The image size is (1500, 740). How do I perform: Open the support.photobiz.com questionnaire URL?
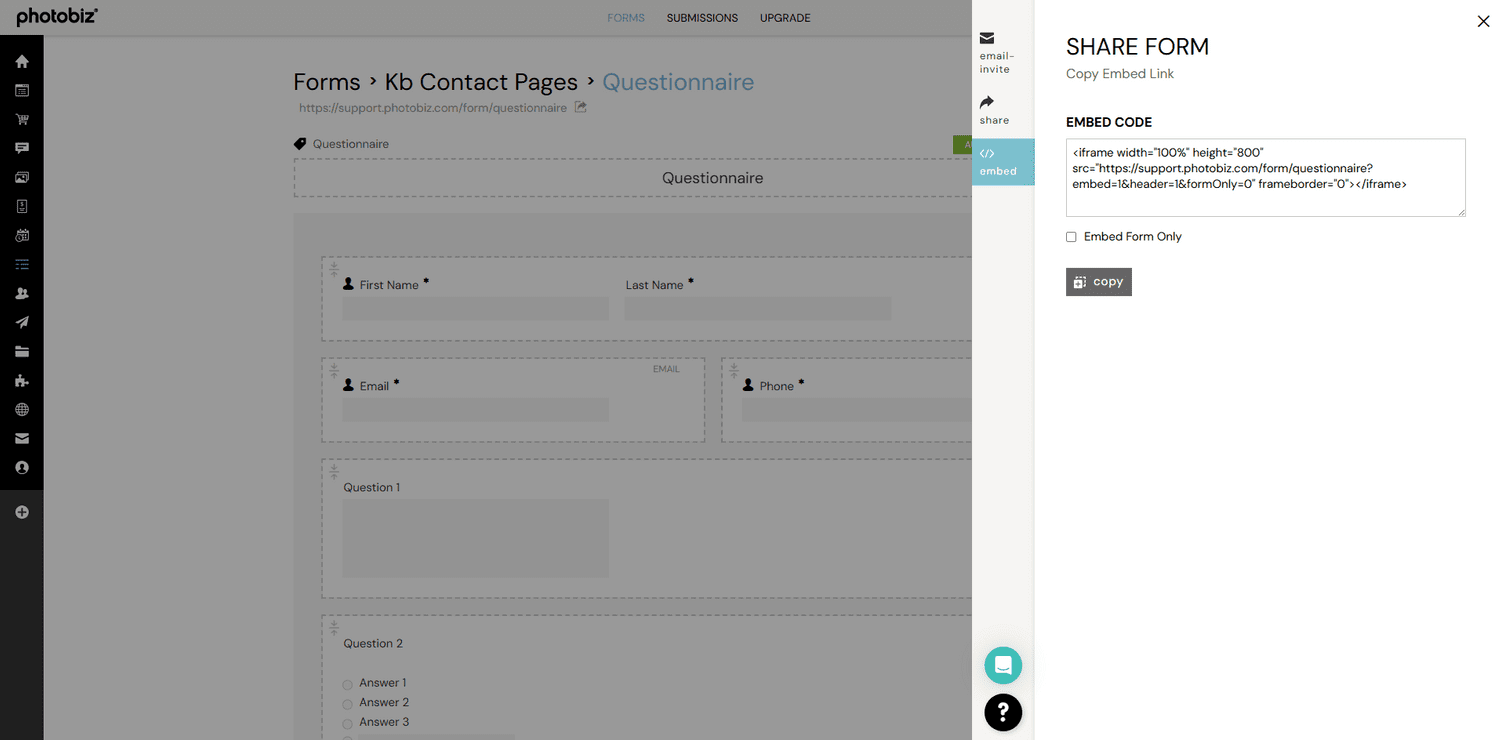pyautogui.click(x=433, y=108)
